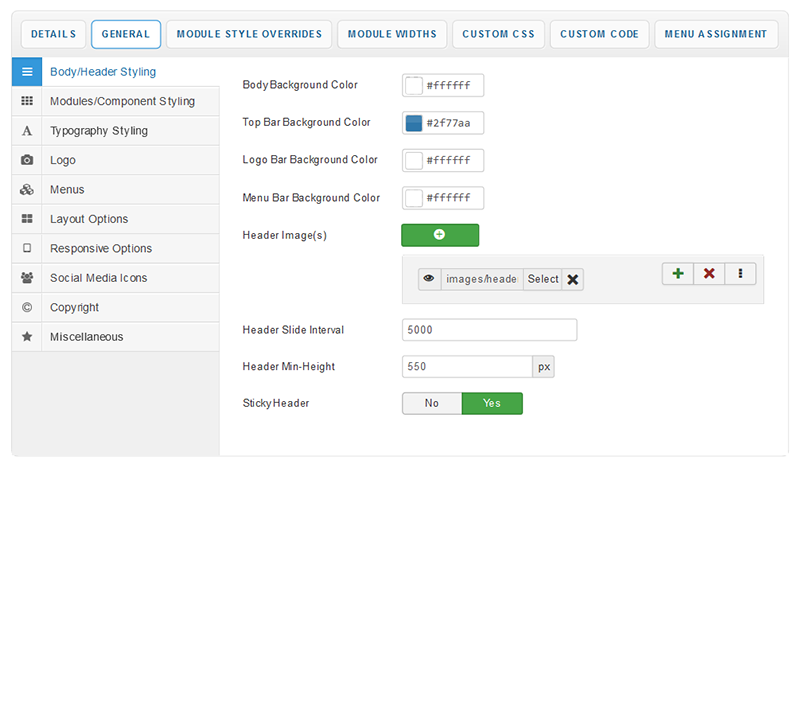Click the Miscellaneous star icon

[27, 337]
